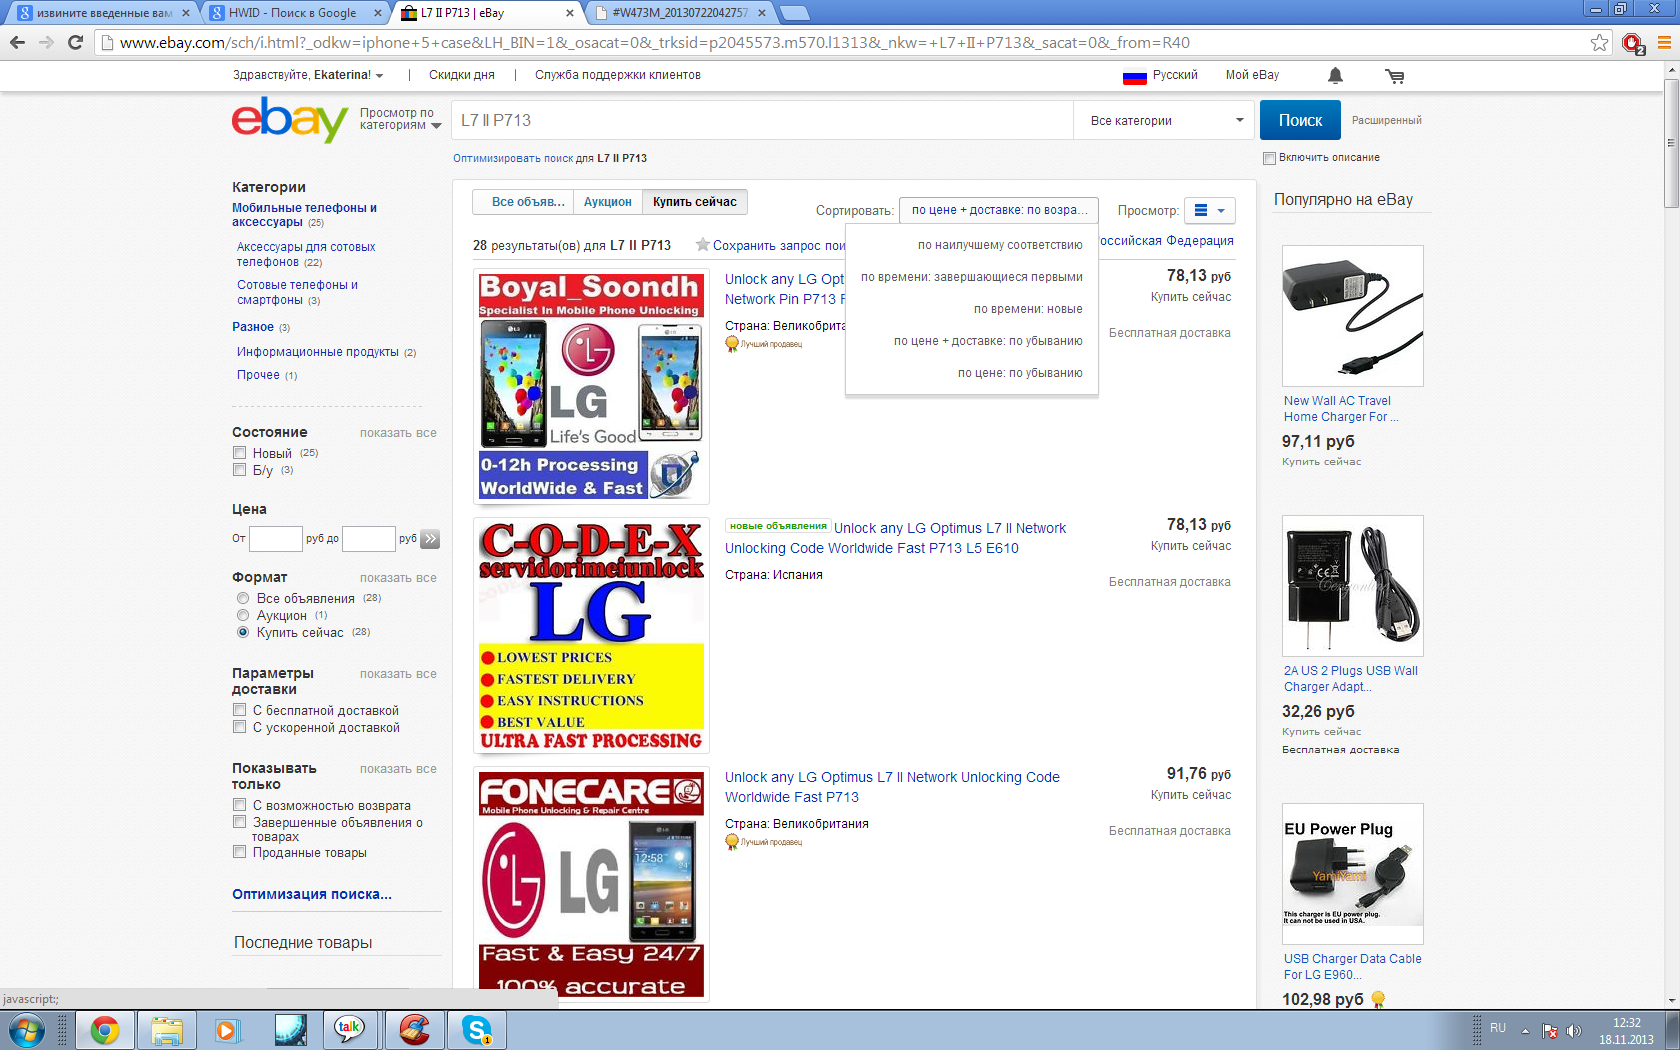The width and height of the screenshot is (1680, 1050).
Task: Open the new tab button
Action: tap(794, 13)
